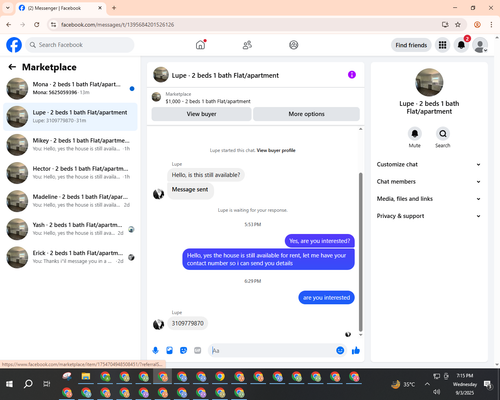500x400 pixels.
Task: Open Erick's 2 beds 1 bath conversation
Action: click(70, 257)
